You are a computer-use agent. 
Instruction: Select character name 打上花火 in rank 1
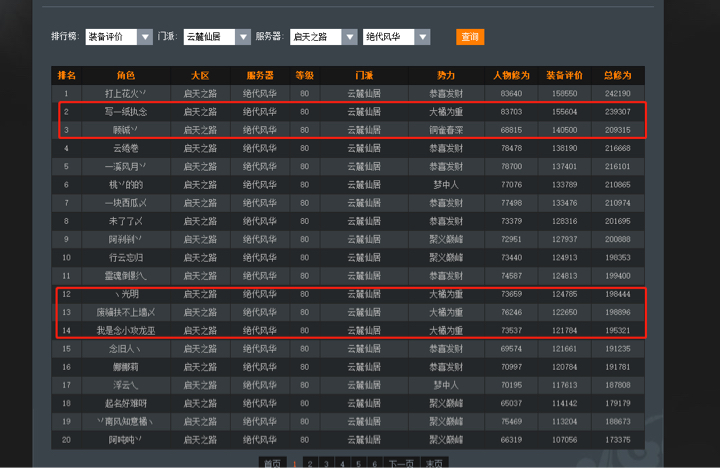click(x=125, y=94)
